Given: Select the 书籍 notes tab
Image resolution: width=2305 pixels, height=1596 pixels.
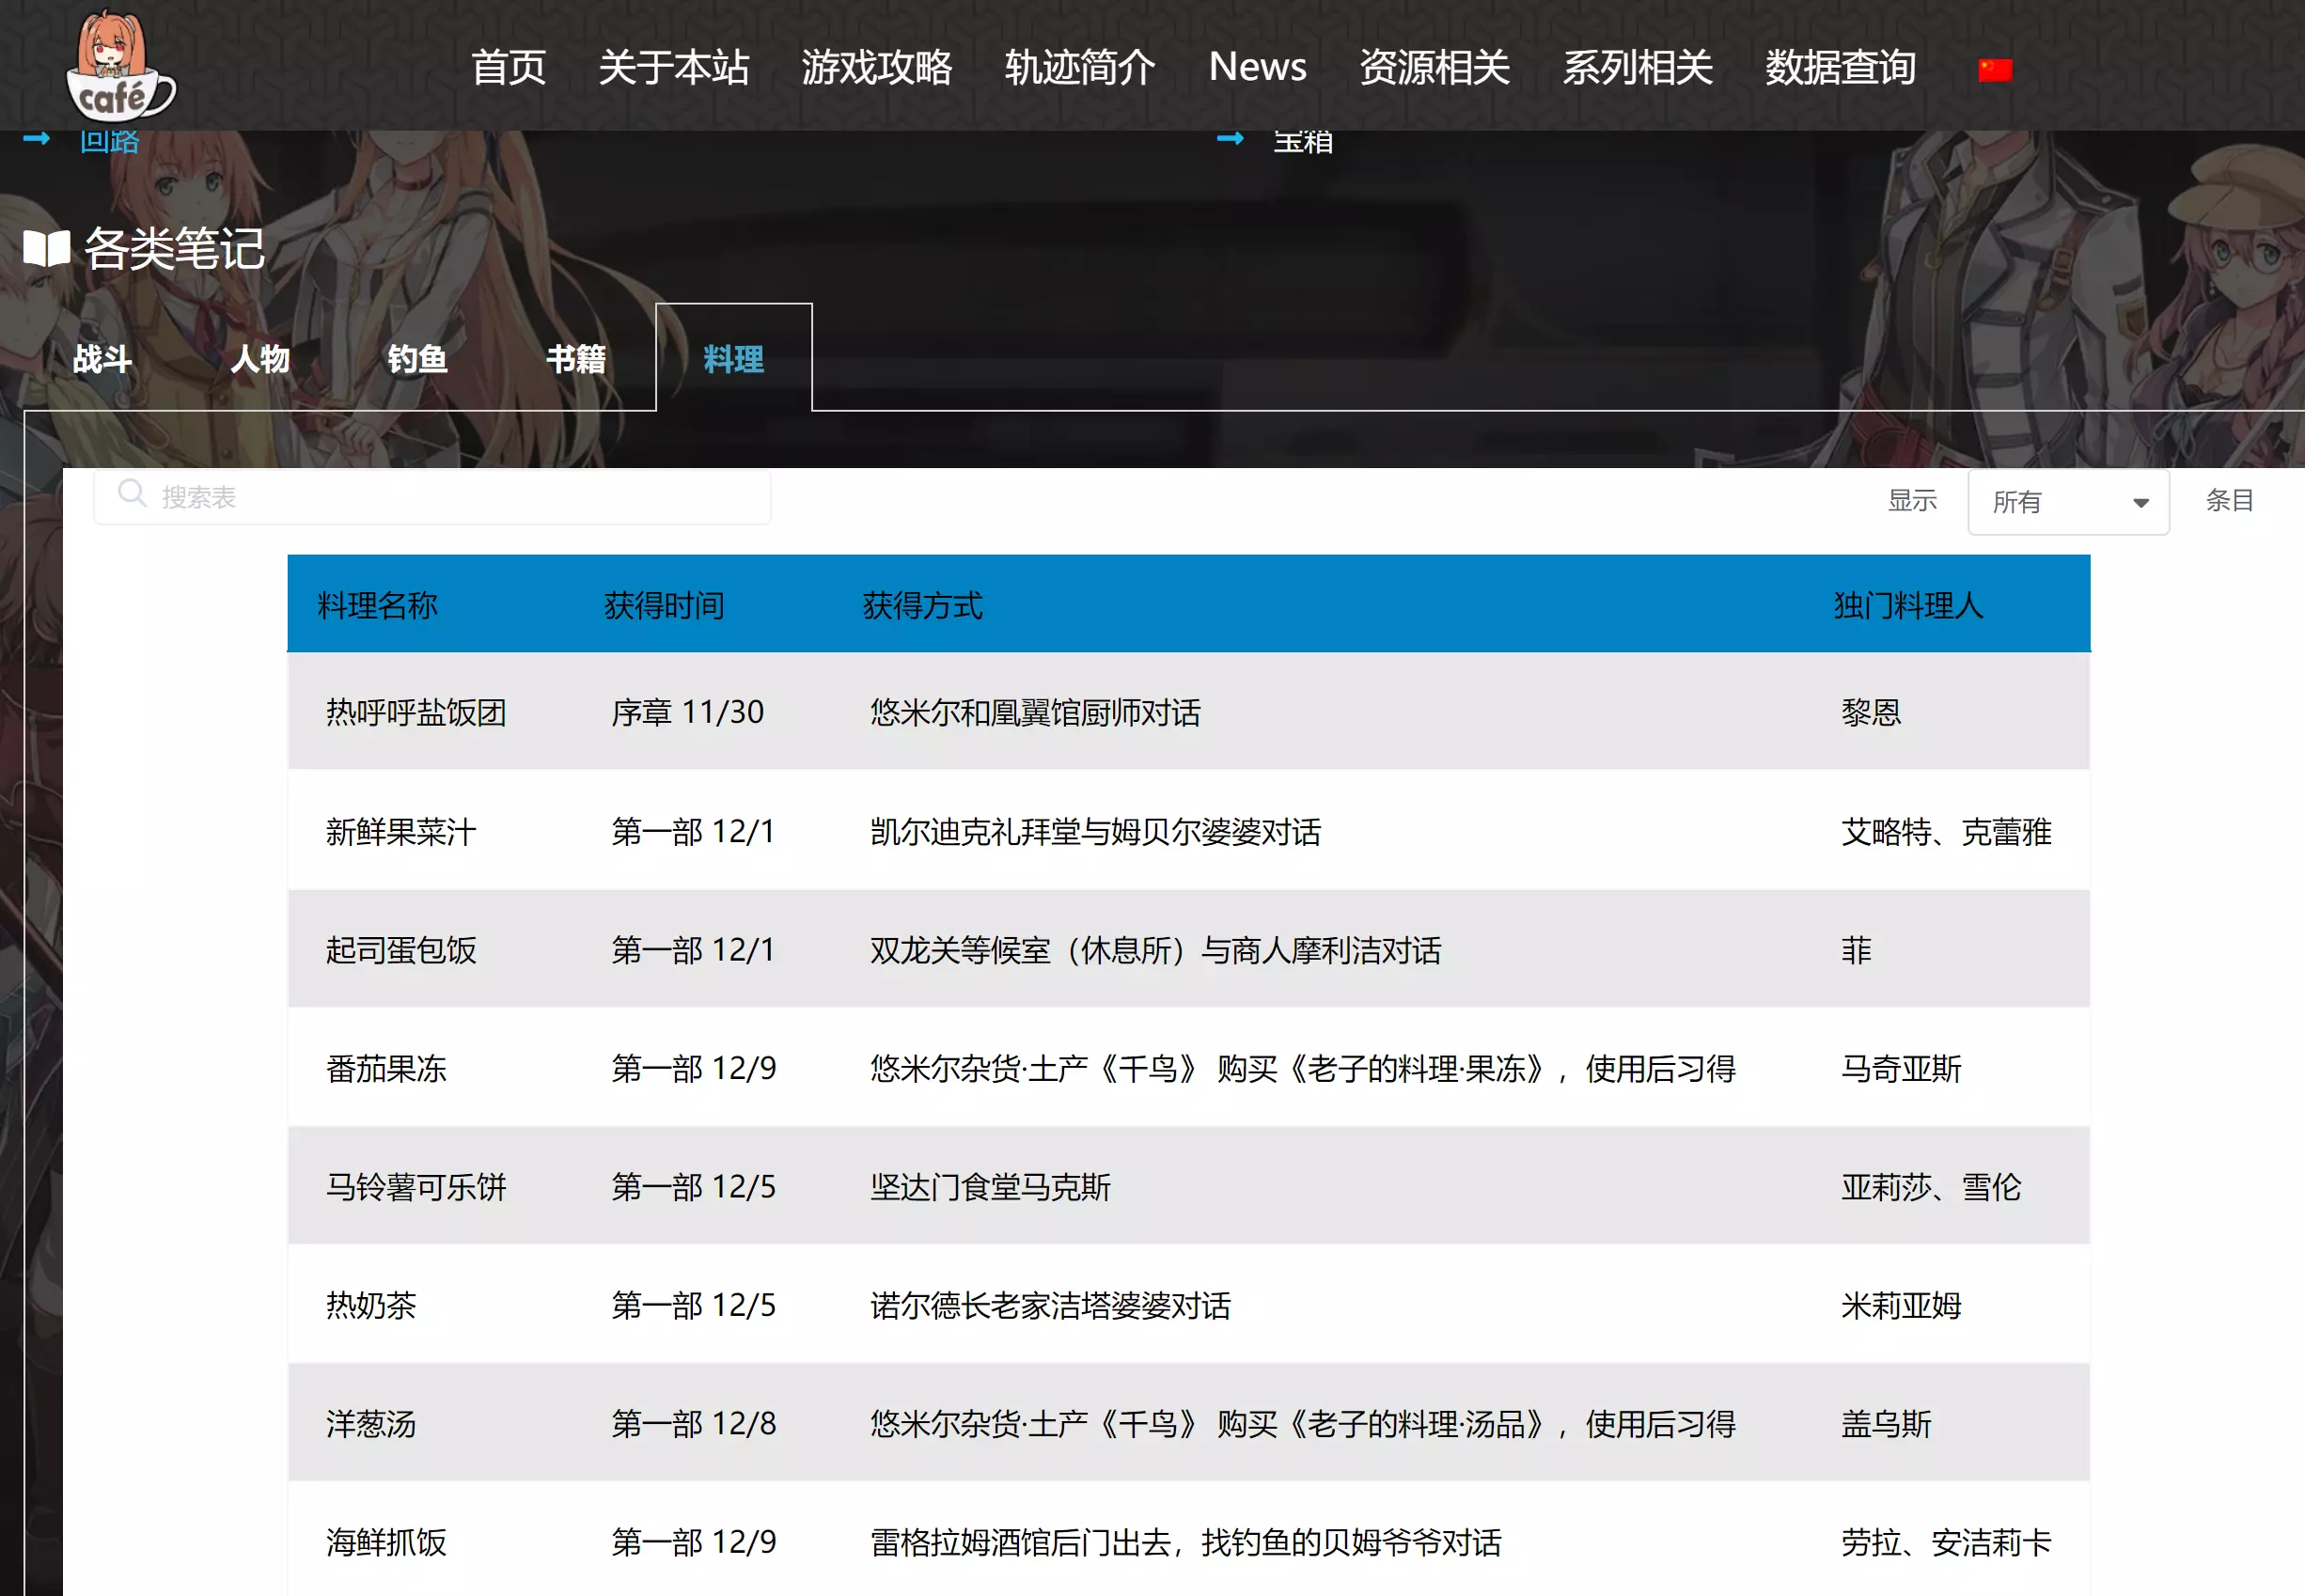Looking at the screenshot, I should tap(575, 358).
